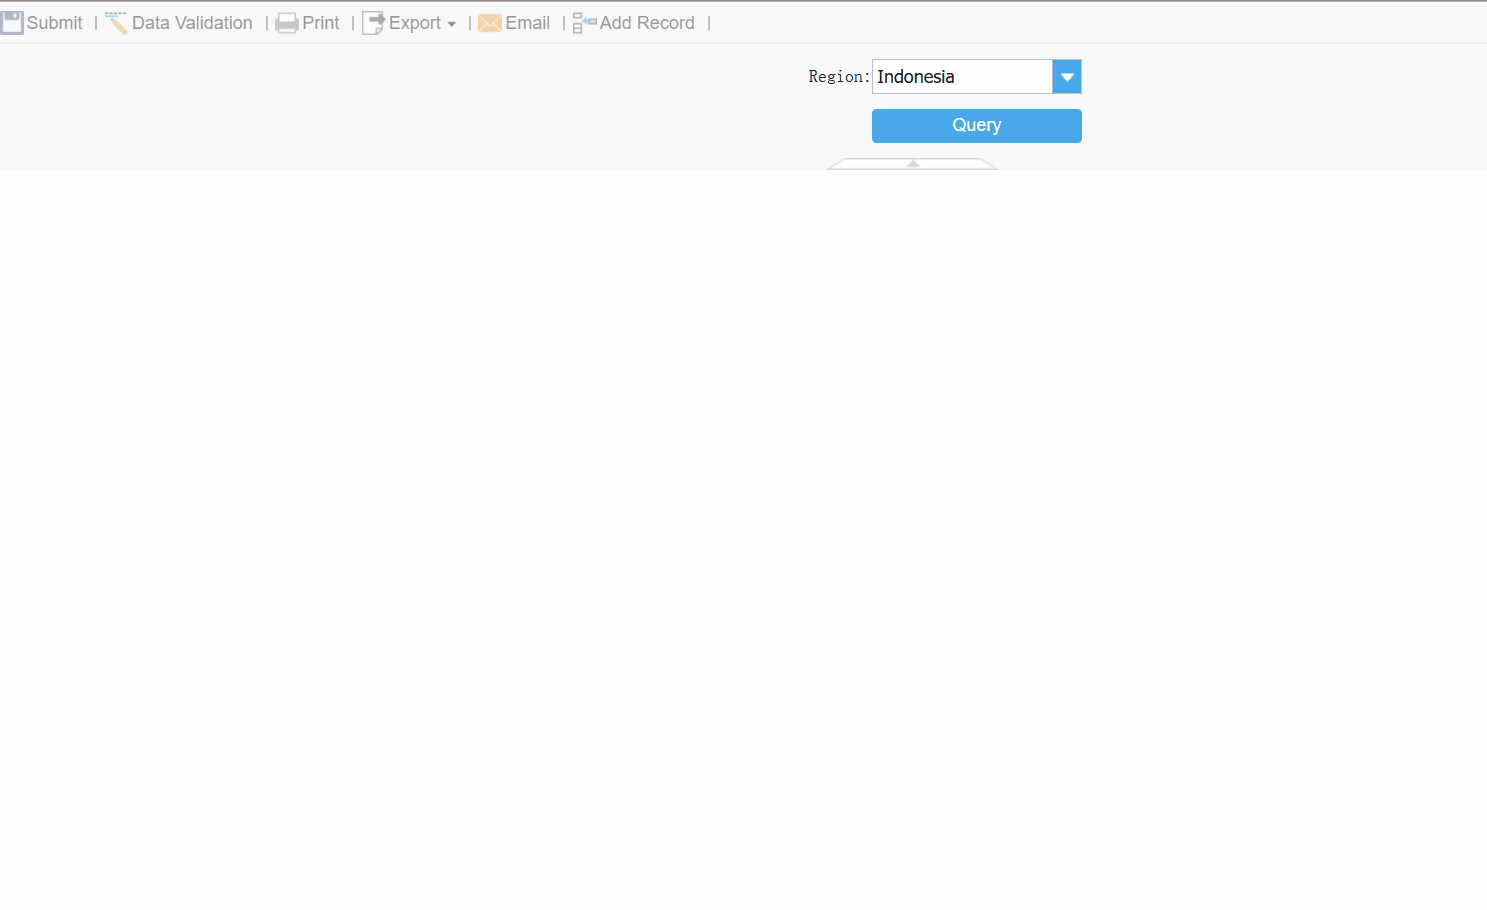Viewport: 1487px width, 910px height.
Task: Click the printer icon in the toolbar
Action: point(288,22)
